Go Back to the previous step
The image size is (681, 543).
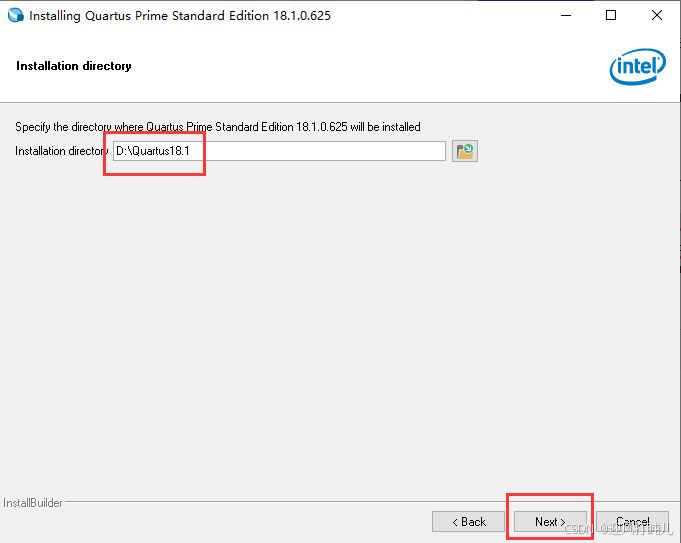pyautogui.click(x=468, y=521)
